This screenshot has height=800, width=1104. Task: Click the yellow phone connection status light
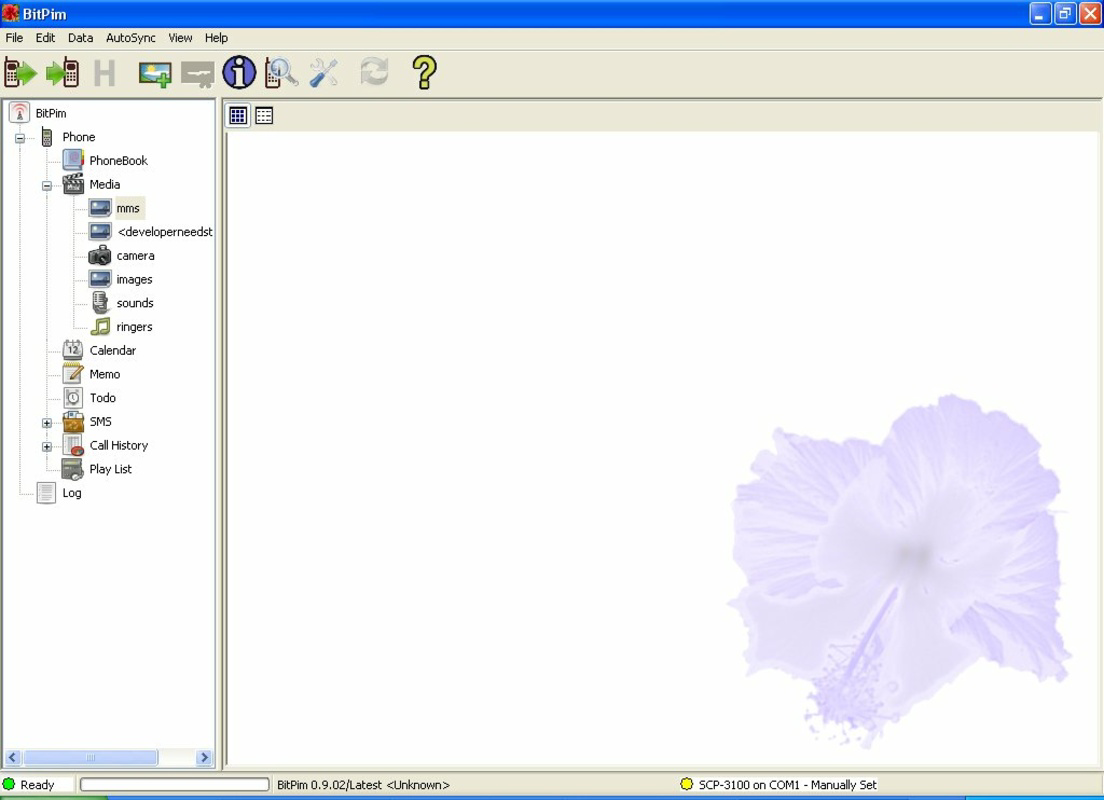686,784
